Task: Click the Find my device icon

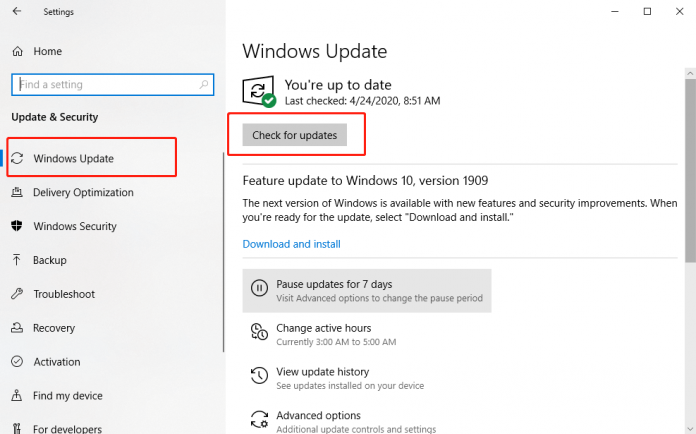Action: 17,396
